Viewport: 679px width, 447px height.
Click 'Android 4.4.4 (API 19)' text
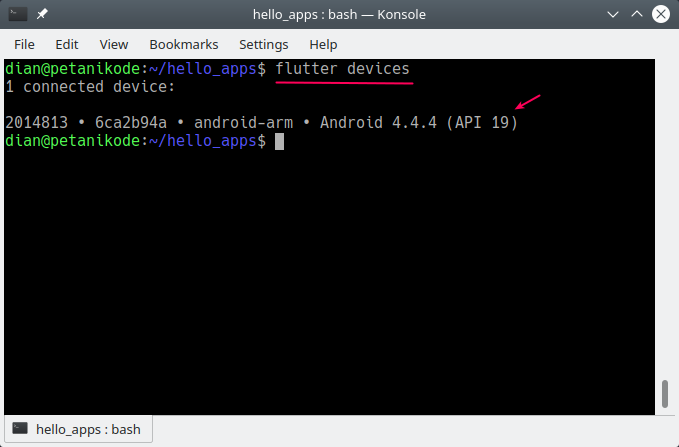tap(419, 123)
